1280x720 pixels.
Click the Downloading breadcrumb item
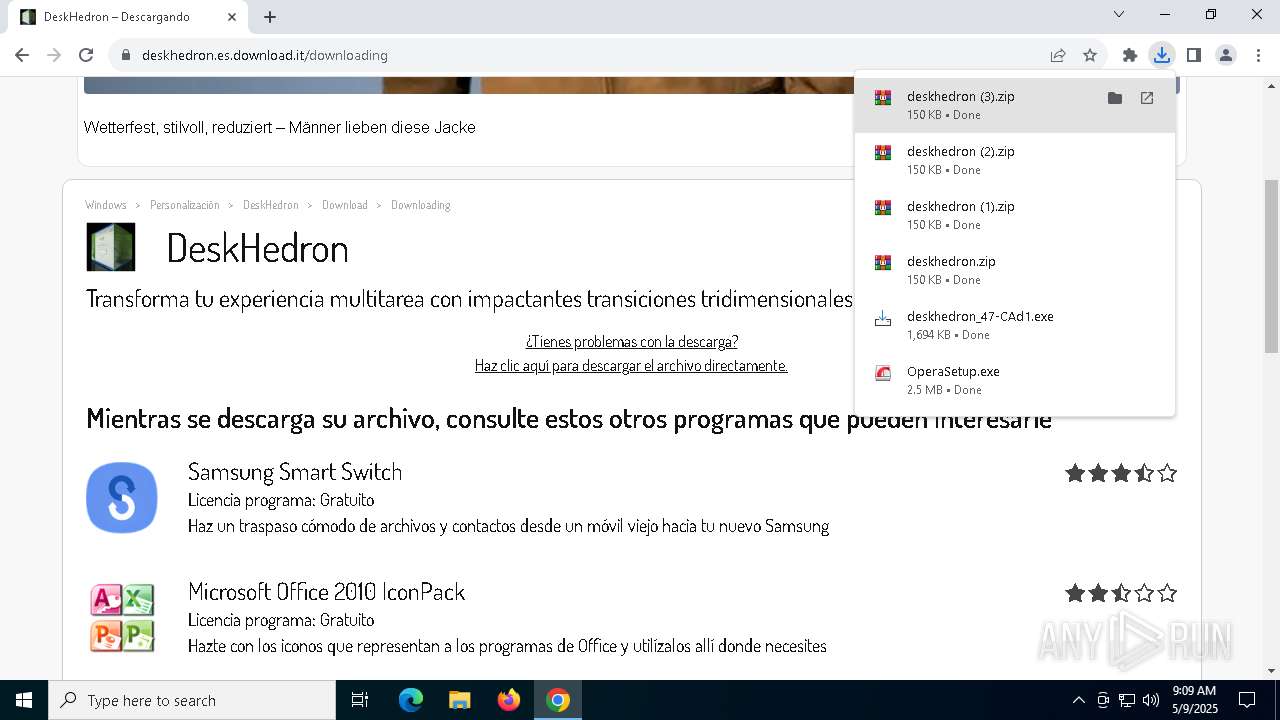point(421,205)
